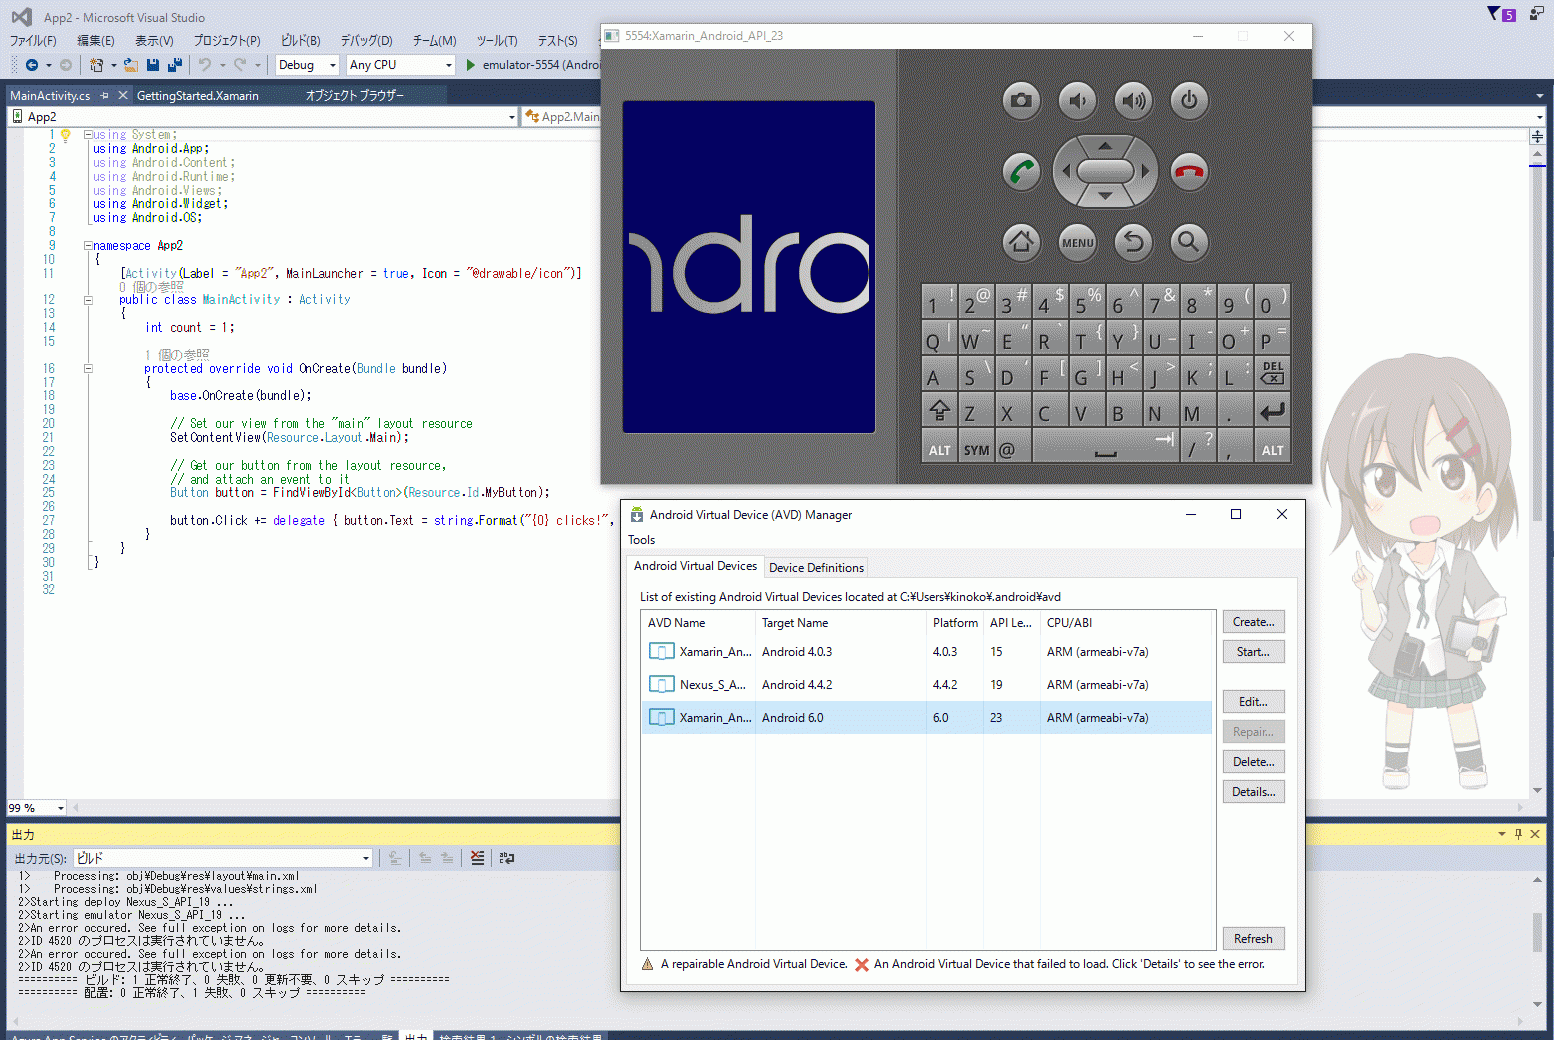This screenshot has height=1040, width=1554.
Task: Collapse the MainActivity class code region
Action: tap(88, 300)
